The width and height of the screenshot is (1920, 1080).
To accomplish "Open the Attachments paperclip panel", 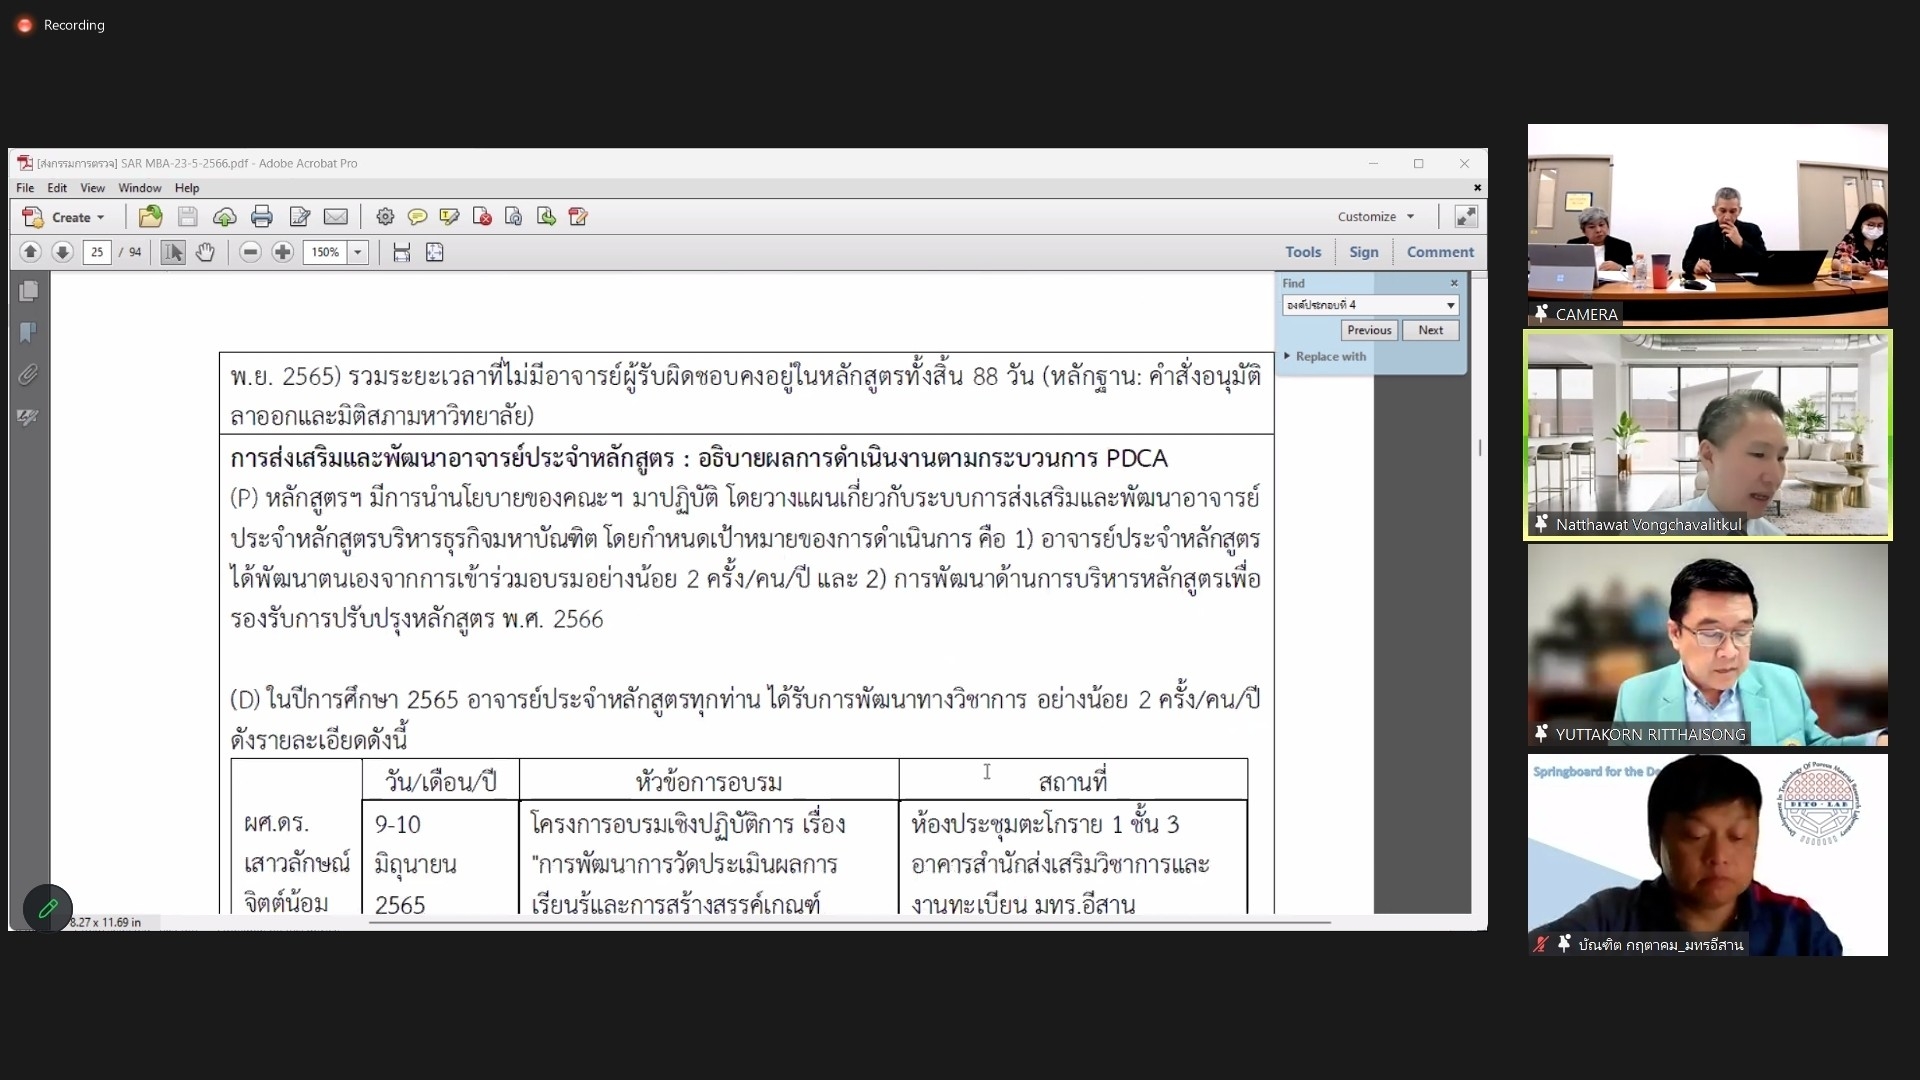I will [x=28, y=375].
